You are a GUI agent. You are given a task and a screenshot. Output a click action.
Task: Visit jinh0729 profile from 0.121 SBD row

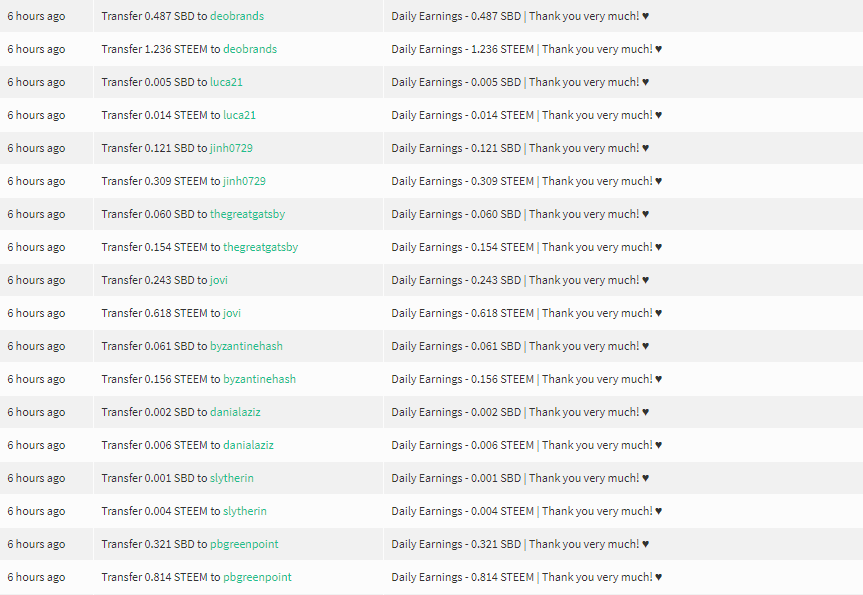pyautogui.click(x=231, y=148)
